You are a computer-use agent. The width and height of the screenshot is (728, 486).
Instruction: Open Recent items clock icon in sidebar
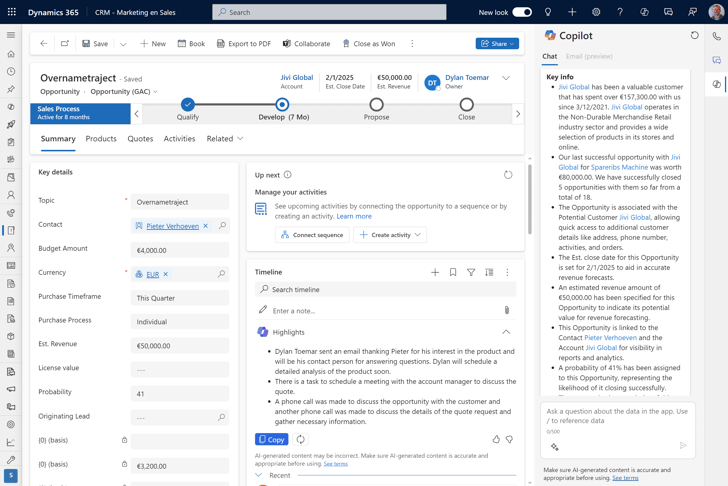click(x=11, y=71)
